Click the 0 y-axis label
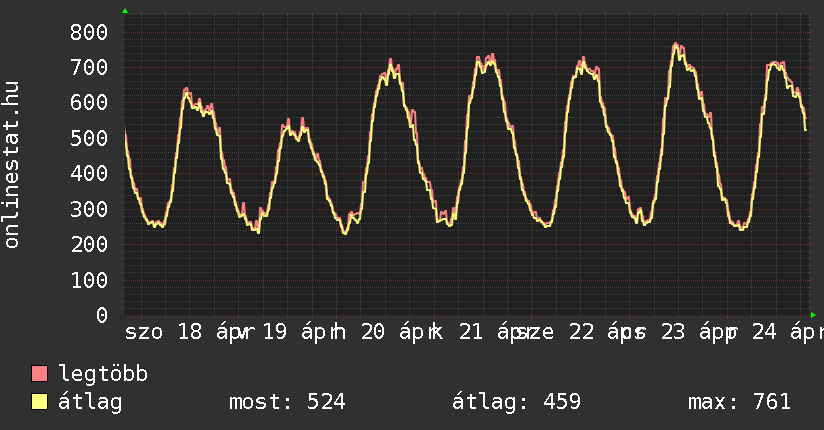Screen dimensions: 824x430 point(101,315)
